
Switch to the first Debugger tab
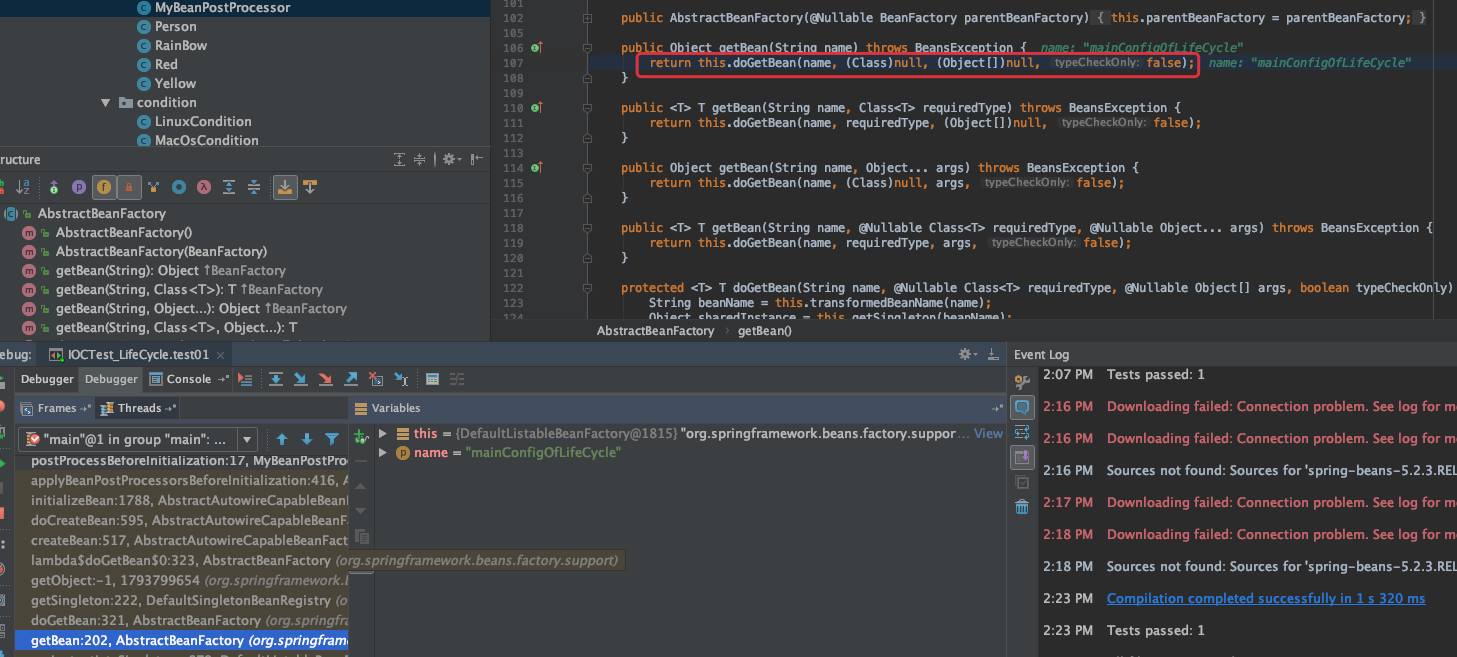pos(48,379)
